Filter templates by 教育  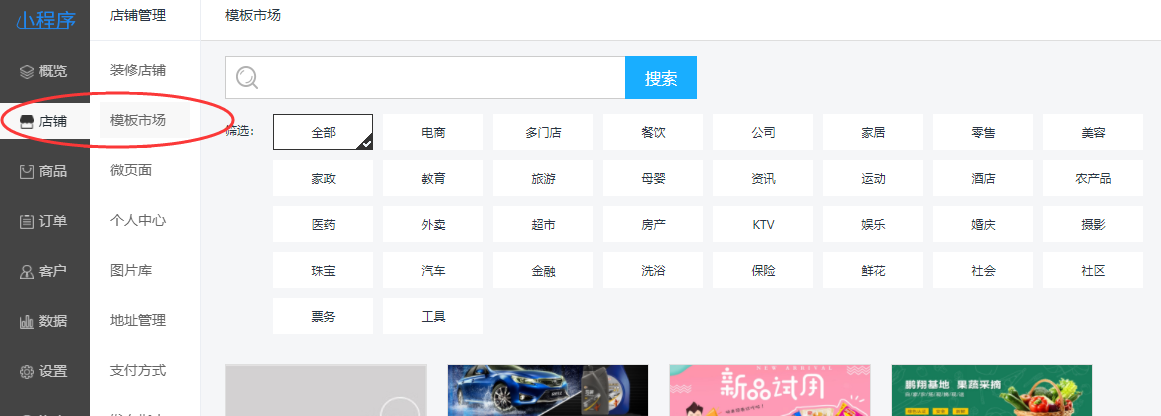pyautogui.click(x=433, y=178)
